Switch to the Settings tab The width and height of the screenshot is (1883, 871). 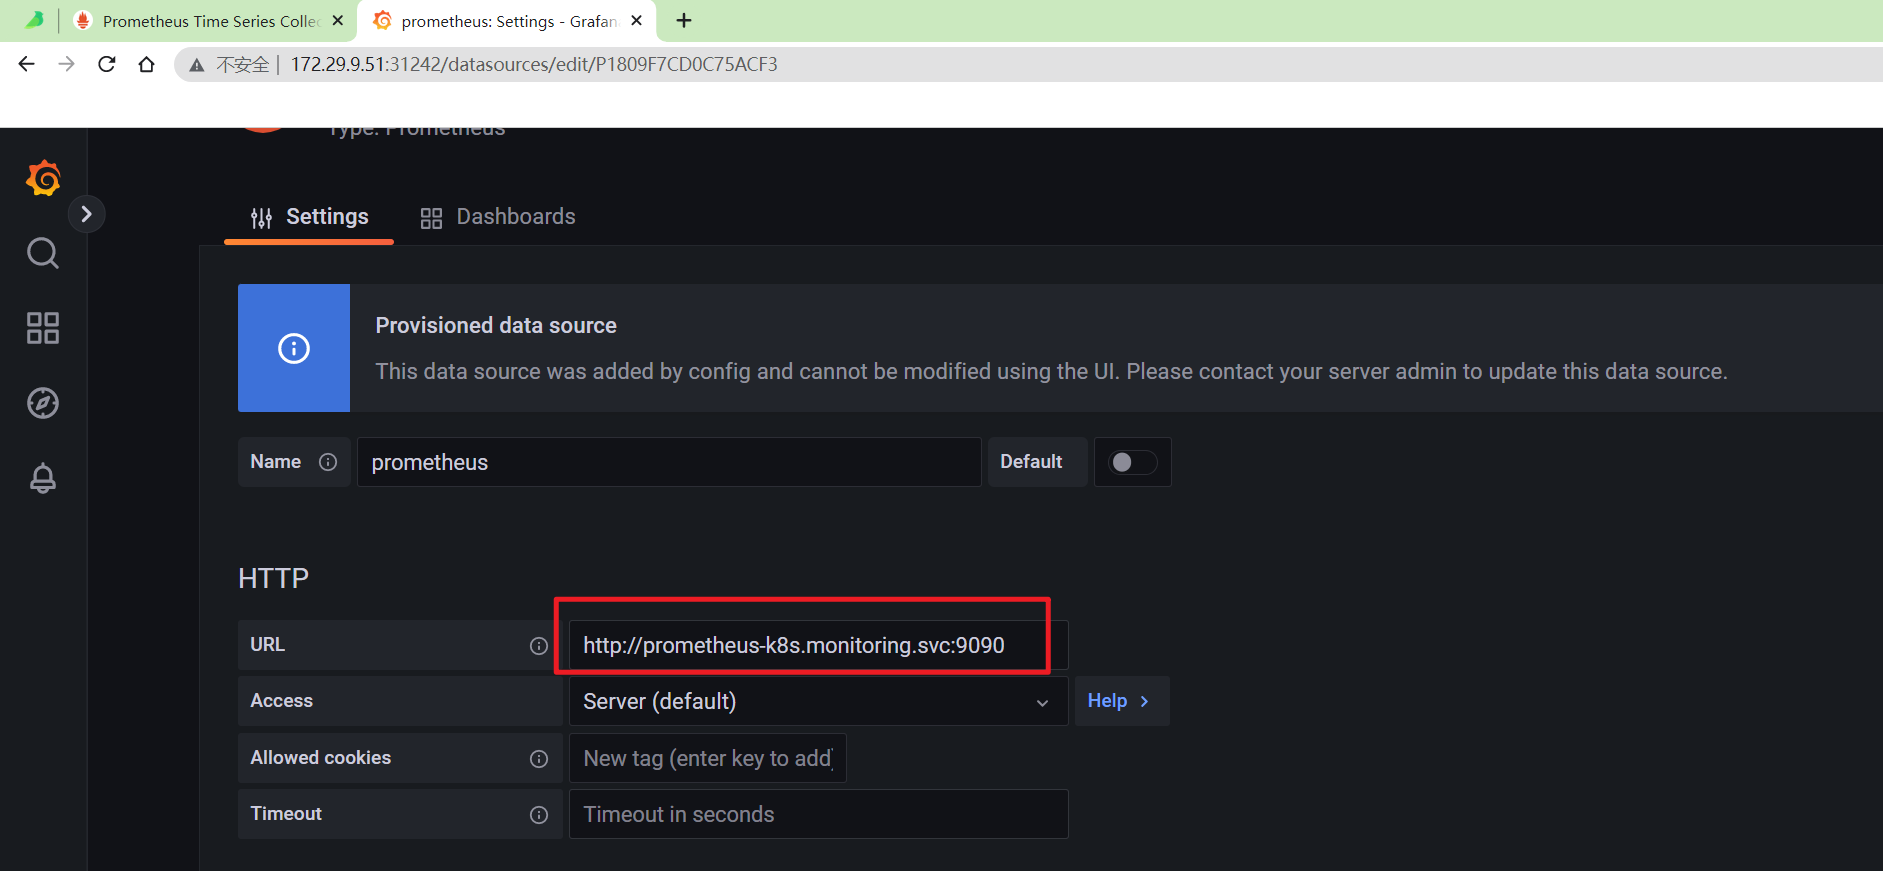(309, 217)
